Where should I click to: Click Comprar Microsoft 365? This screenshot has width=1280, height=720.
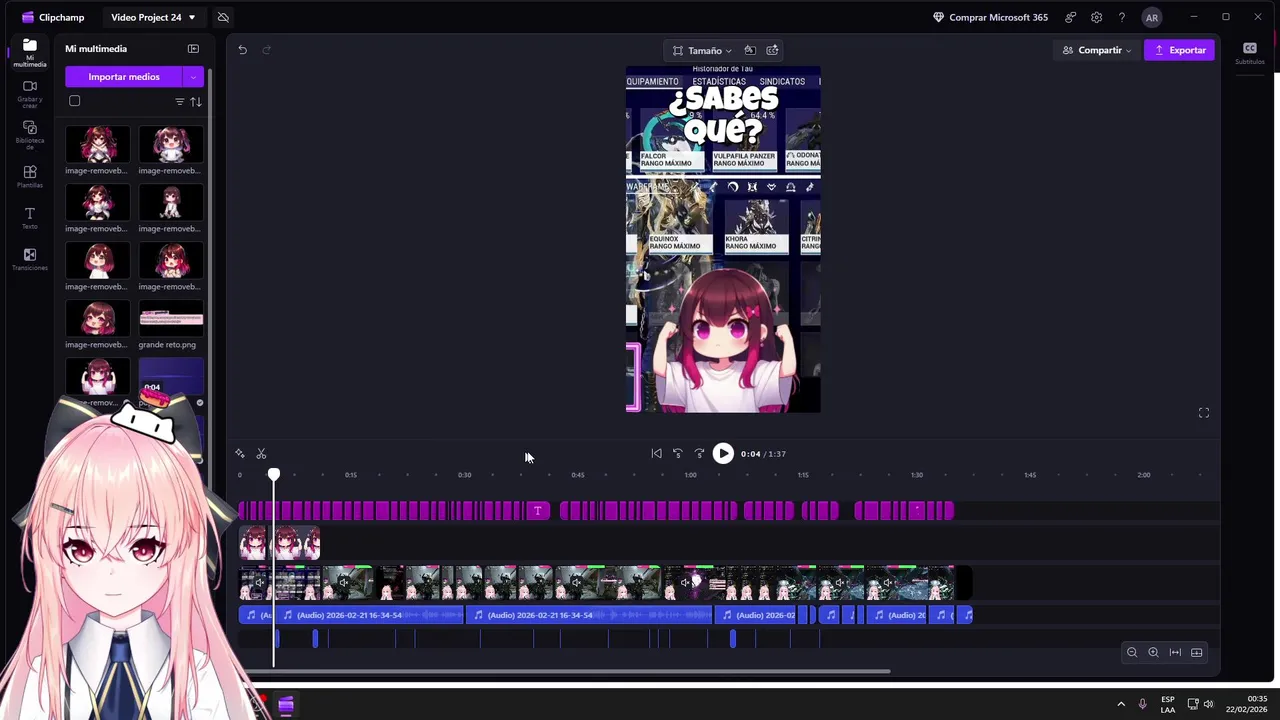coord(990,17)
